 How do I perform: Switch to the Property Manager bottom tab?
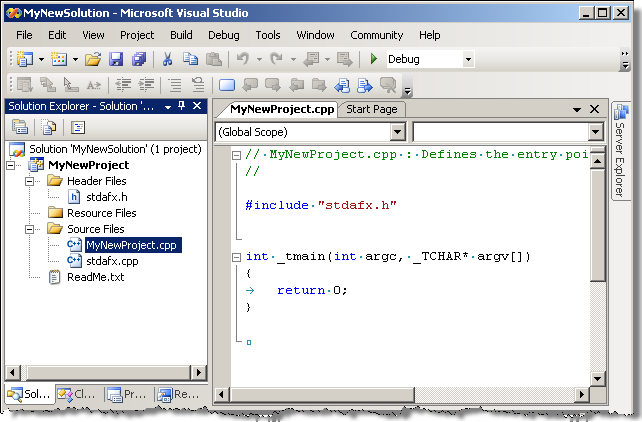click(127, 394)
